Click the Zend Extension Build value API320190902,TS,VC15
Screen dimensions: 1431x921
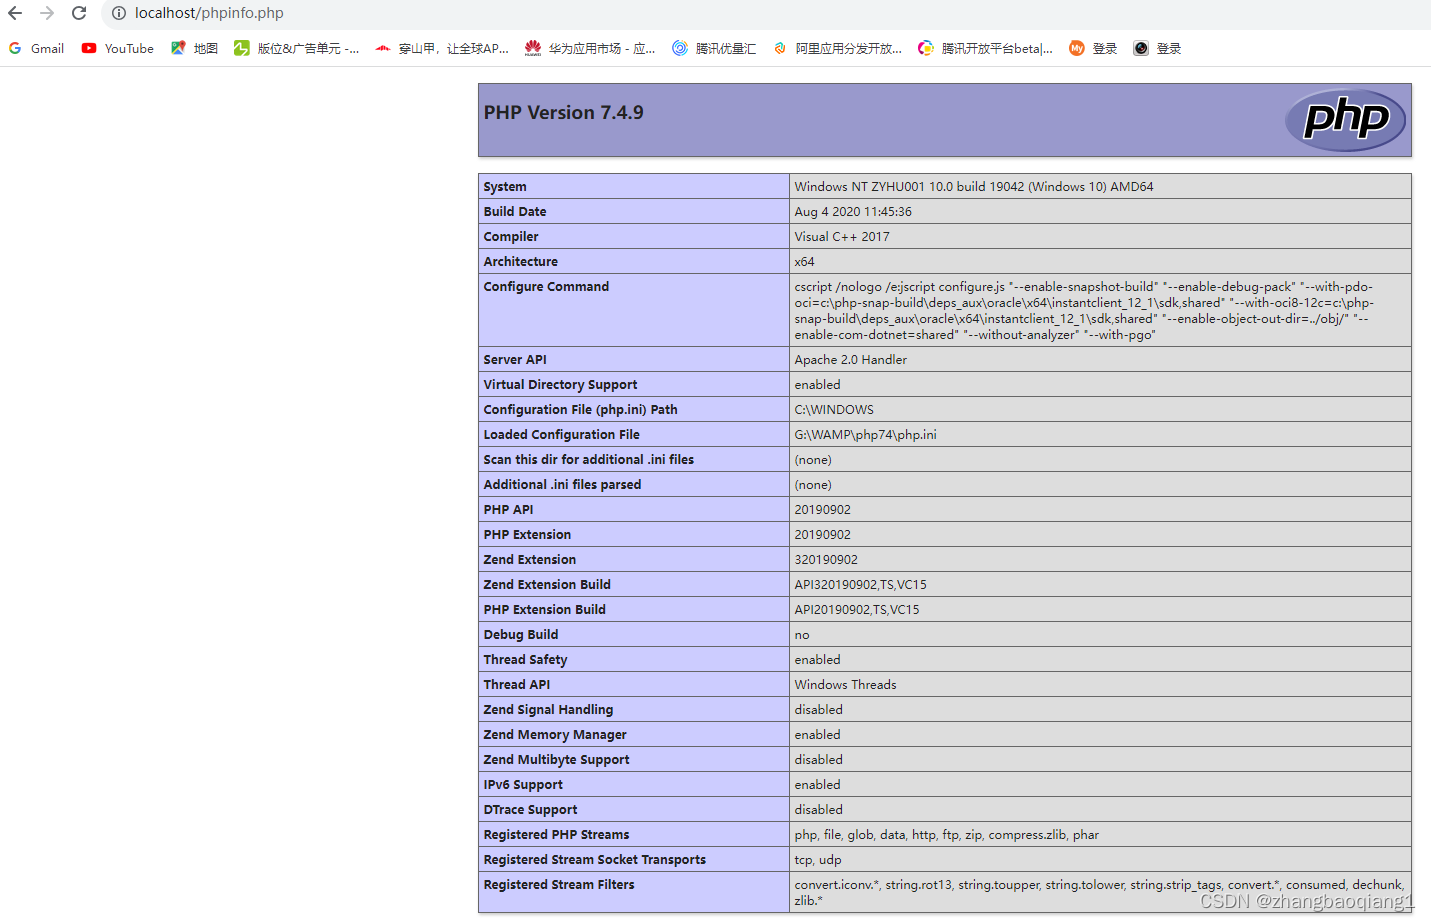[x=861, y=585]
